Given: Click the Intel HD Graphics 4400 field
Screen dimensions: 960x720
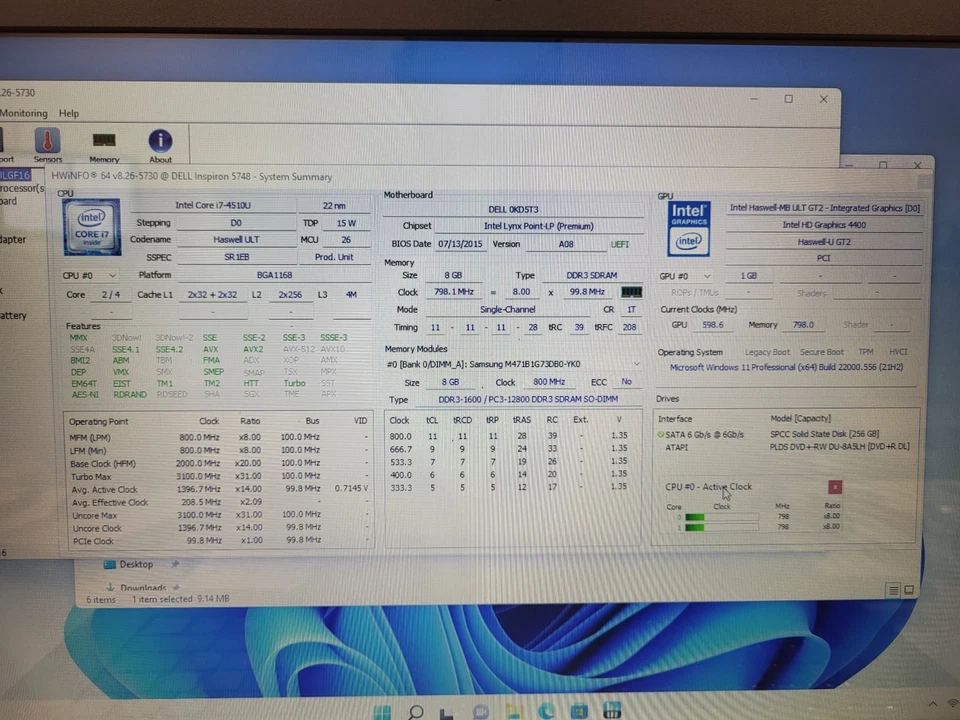Looking at the screenshot, I should coord(823,225).
